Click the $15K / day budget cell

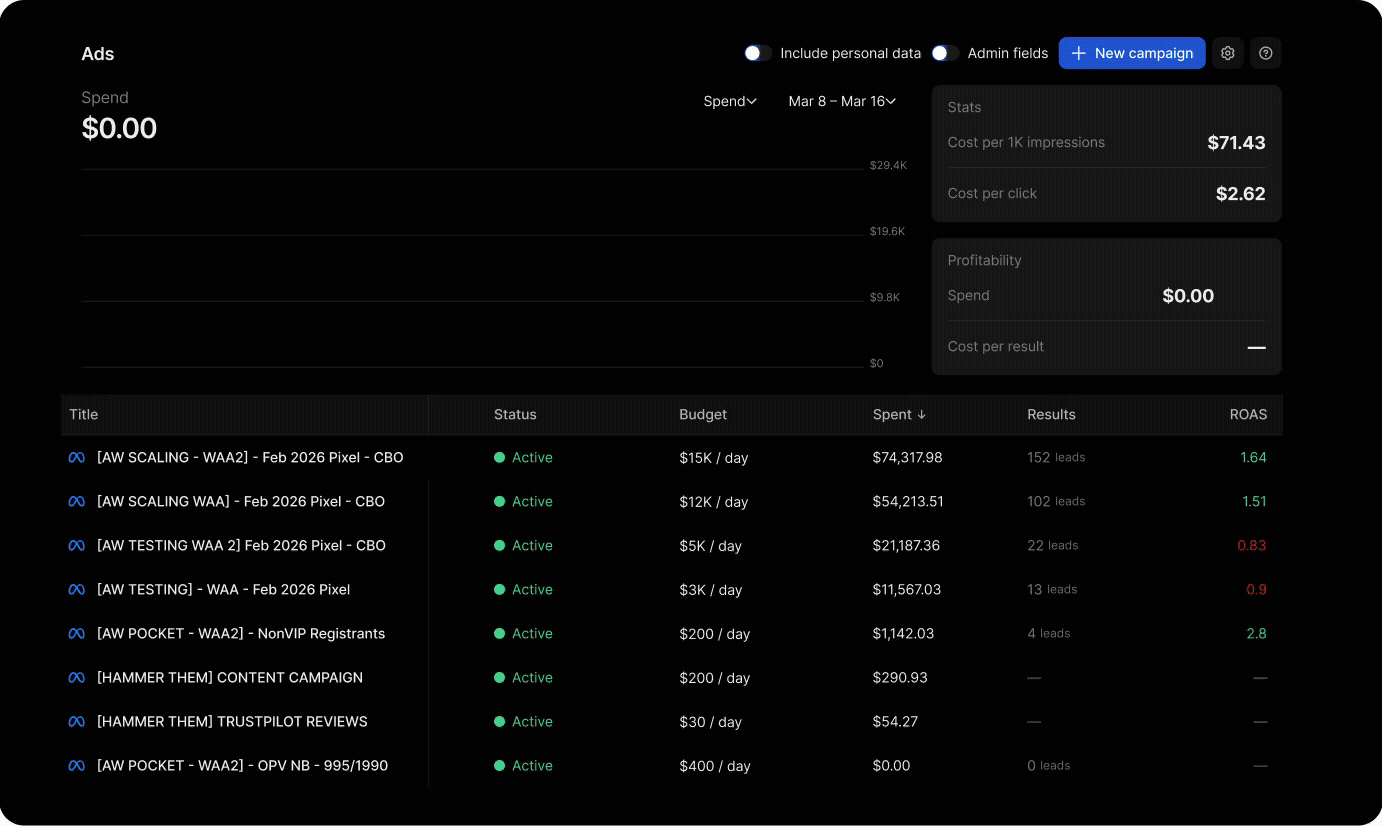tap(714, 458)
